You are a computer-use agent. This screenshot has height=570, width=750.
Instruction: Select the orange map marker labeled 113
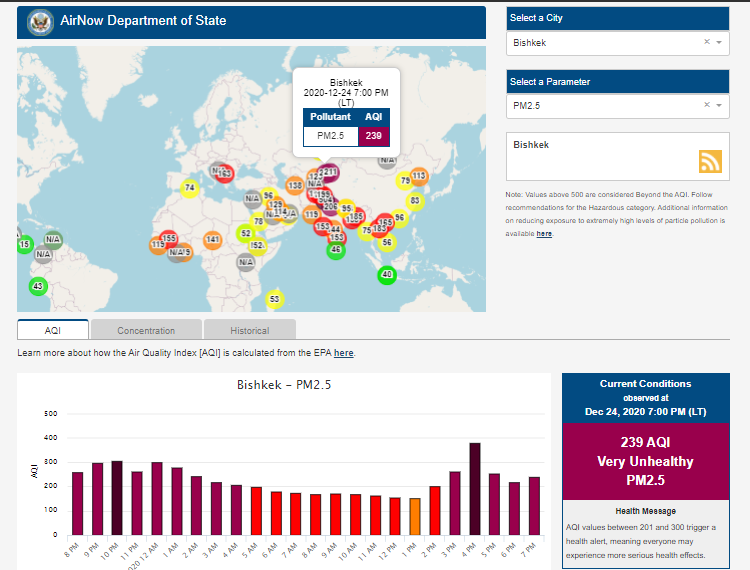(418, 176)
